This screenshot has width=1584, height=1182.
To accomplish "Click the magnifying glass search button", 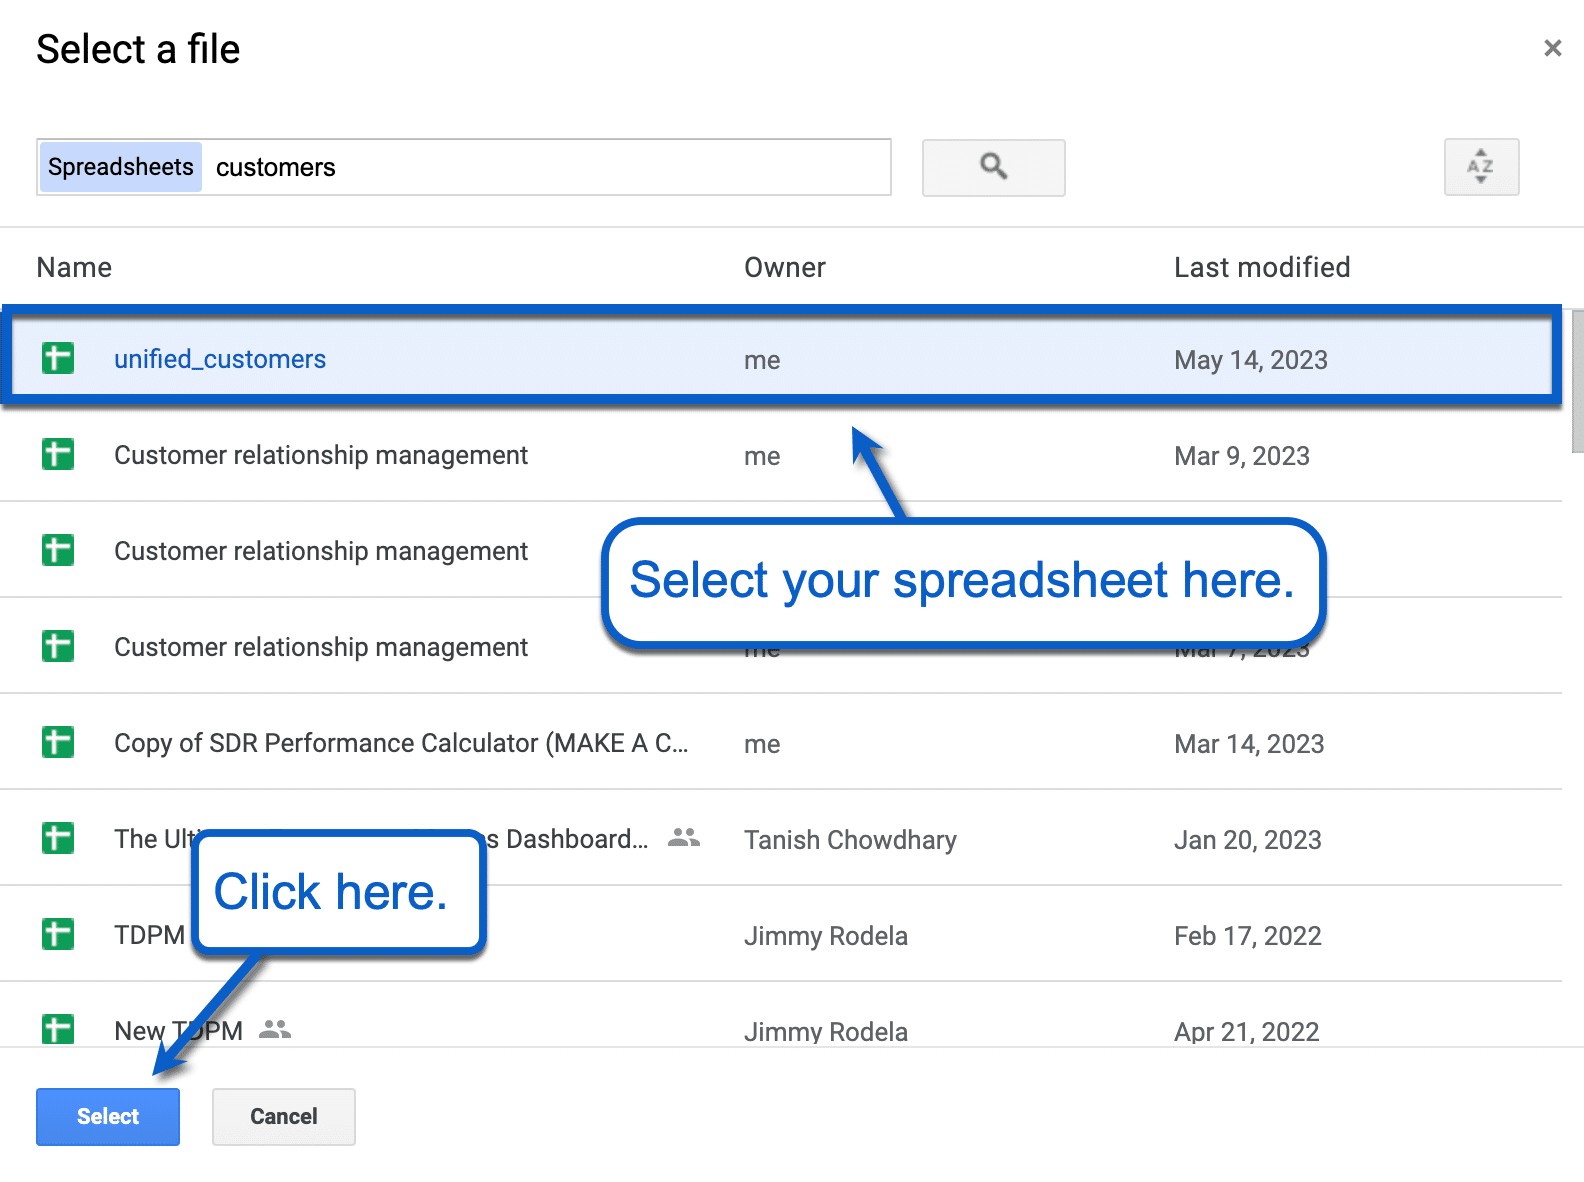I will [x=993, y=167].
